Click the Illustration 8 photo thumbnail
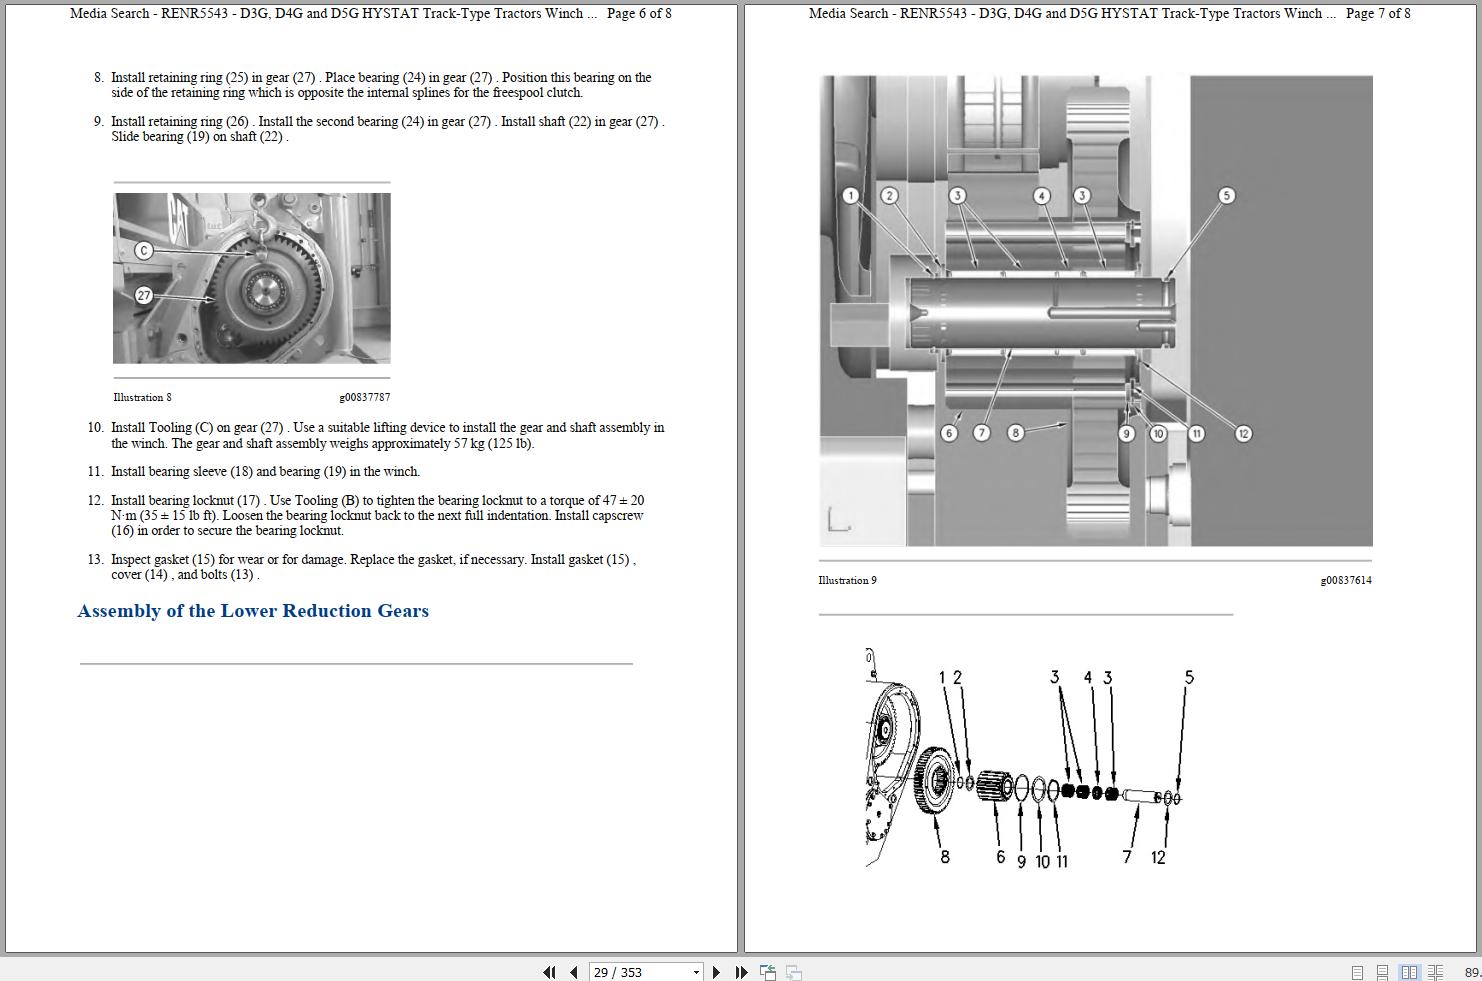 [252, 279]
